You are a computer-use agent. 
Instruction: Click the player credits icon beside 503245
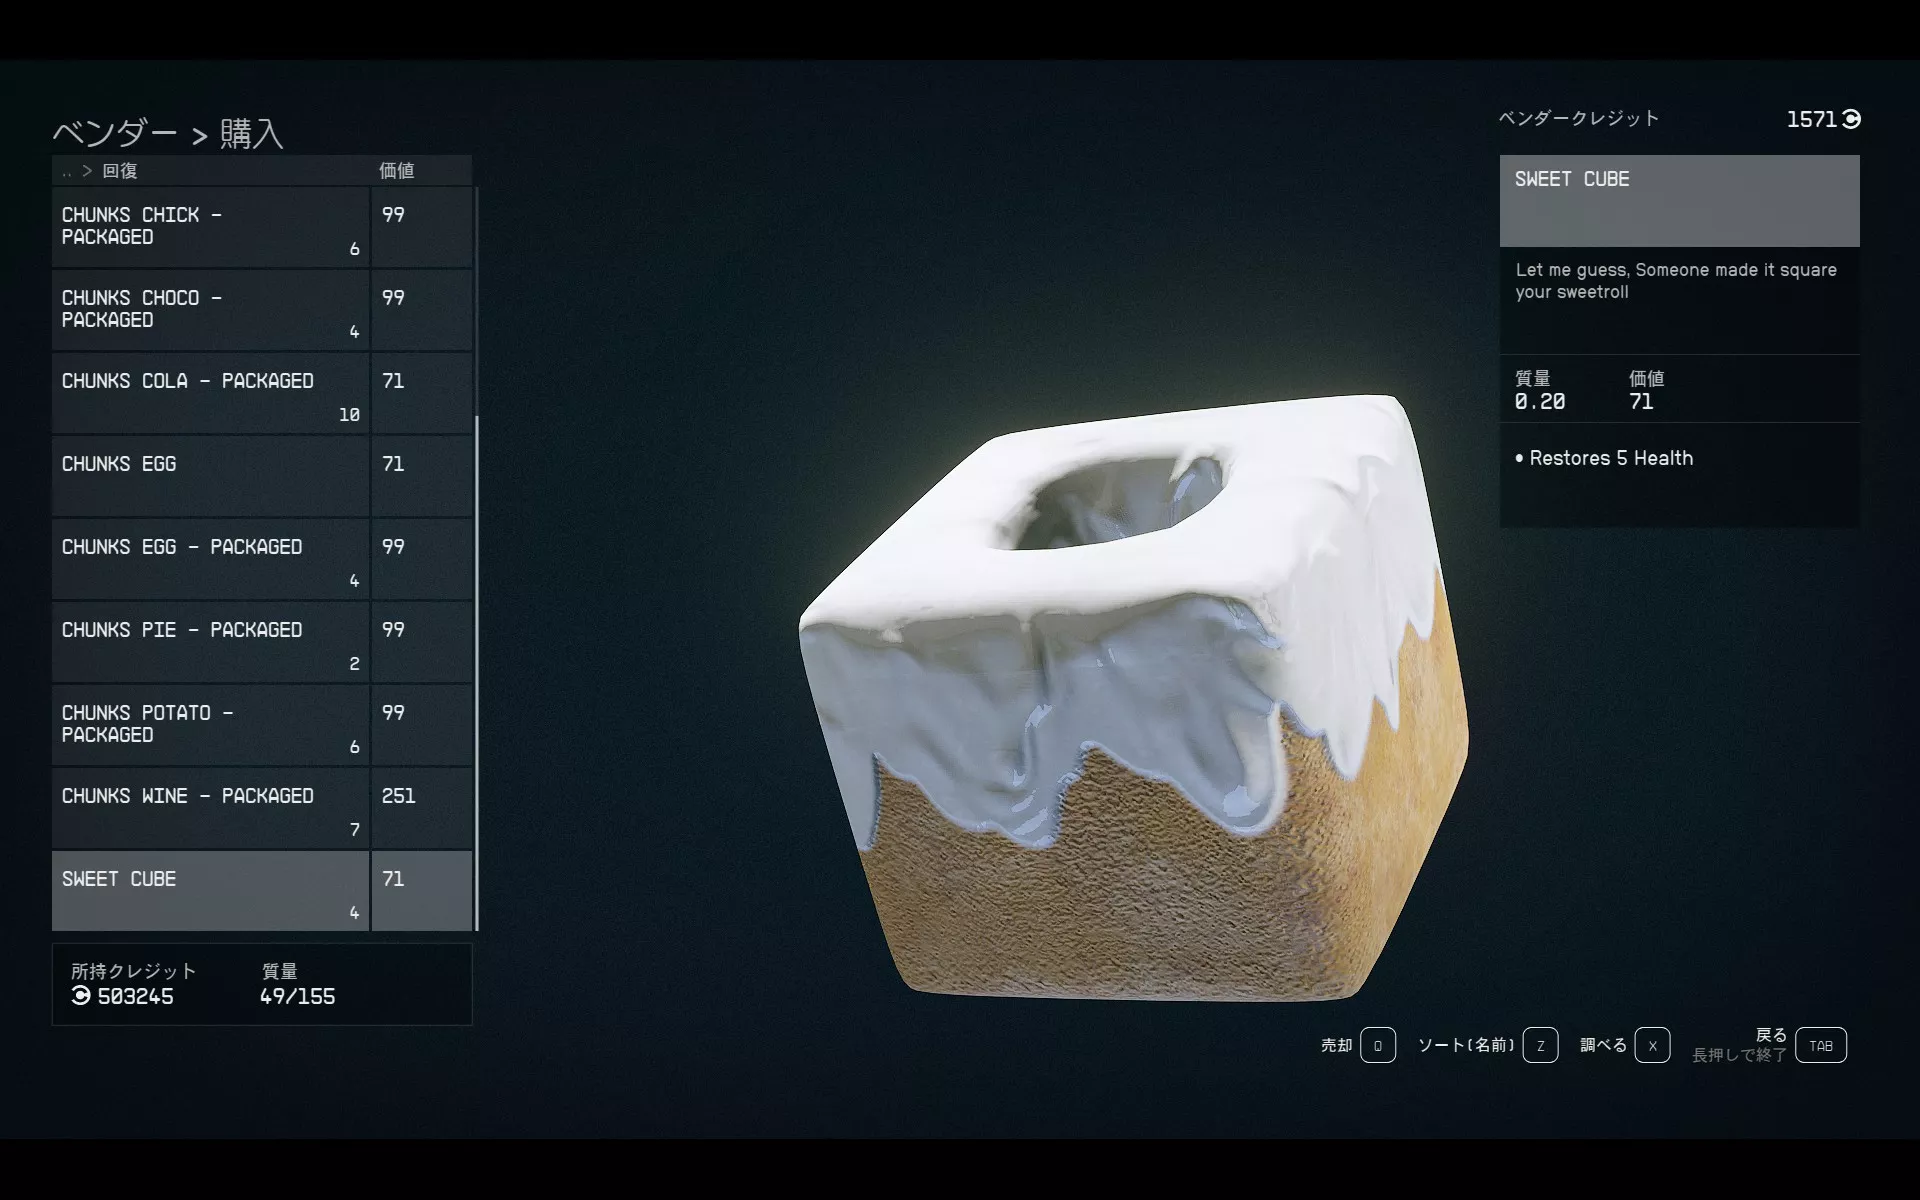[x=81, y=996]
